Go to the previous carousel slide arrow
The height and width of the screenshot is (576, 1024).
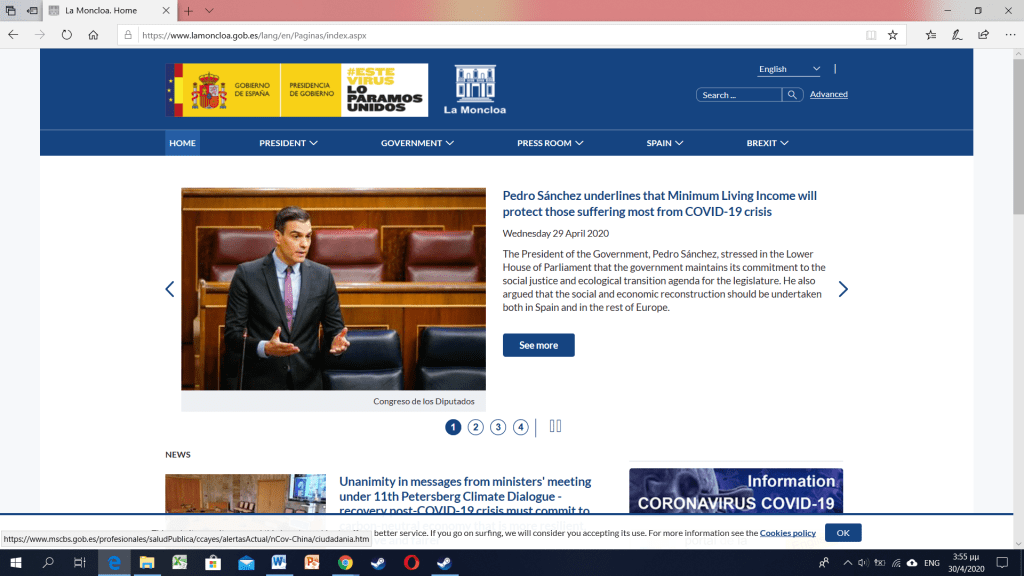point(169,289)
